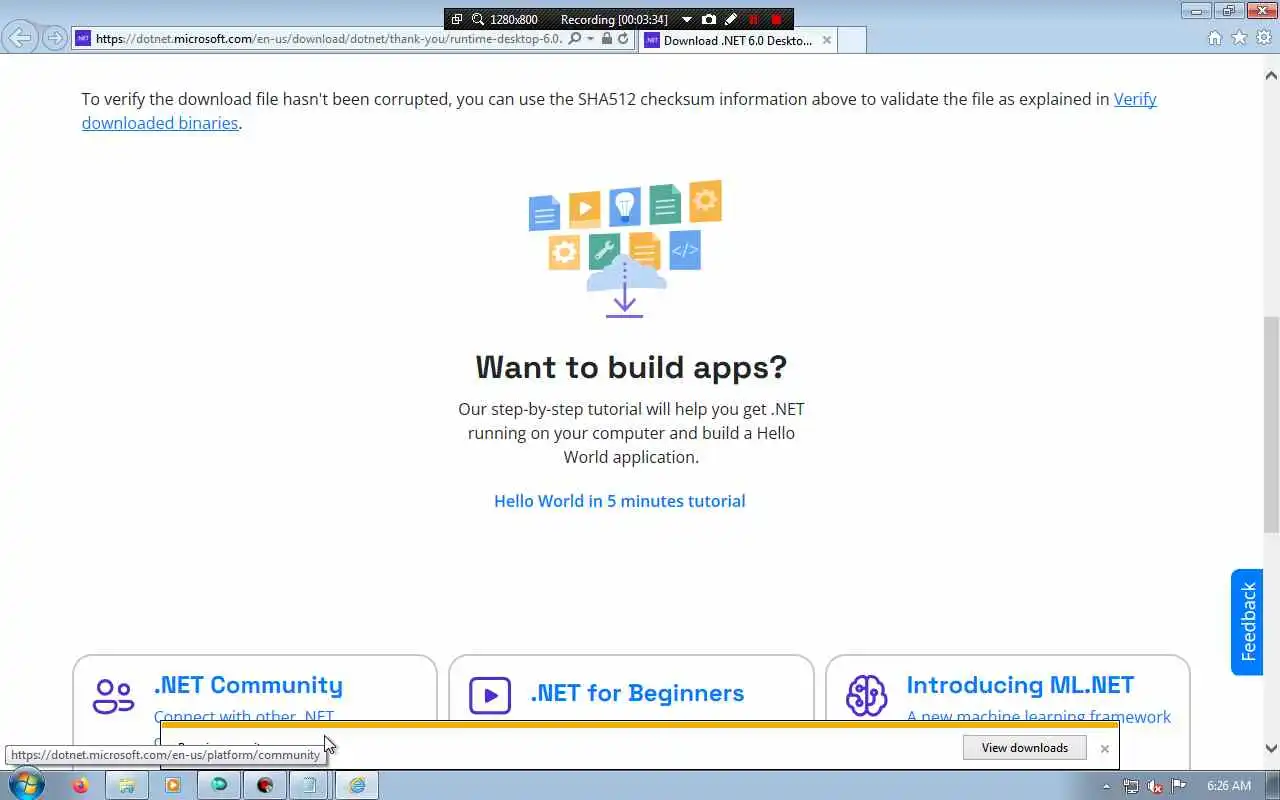Click View downloads in notification bar
Image resolution: width=1280 pixels, height=800 pixels.
(1024, 748)
